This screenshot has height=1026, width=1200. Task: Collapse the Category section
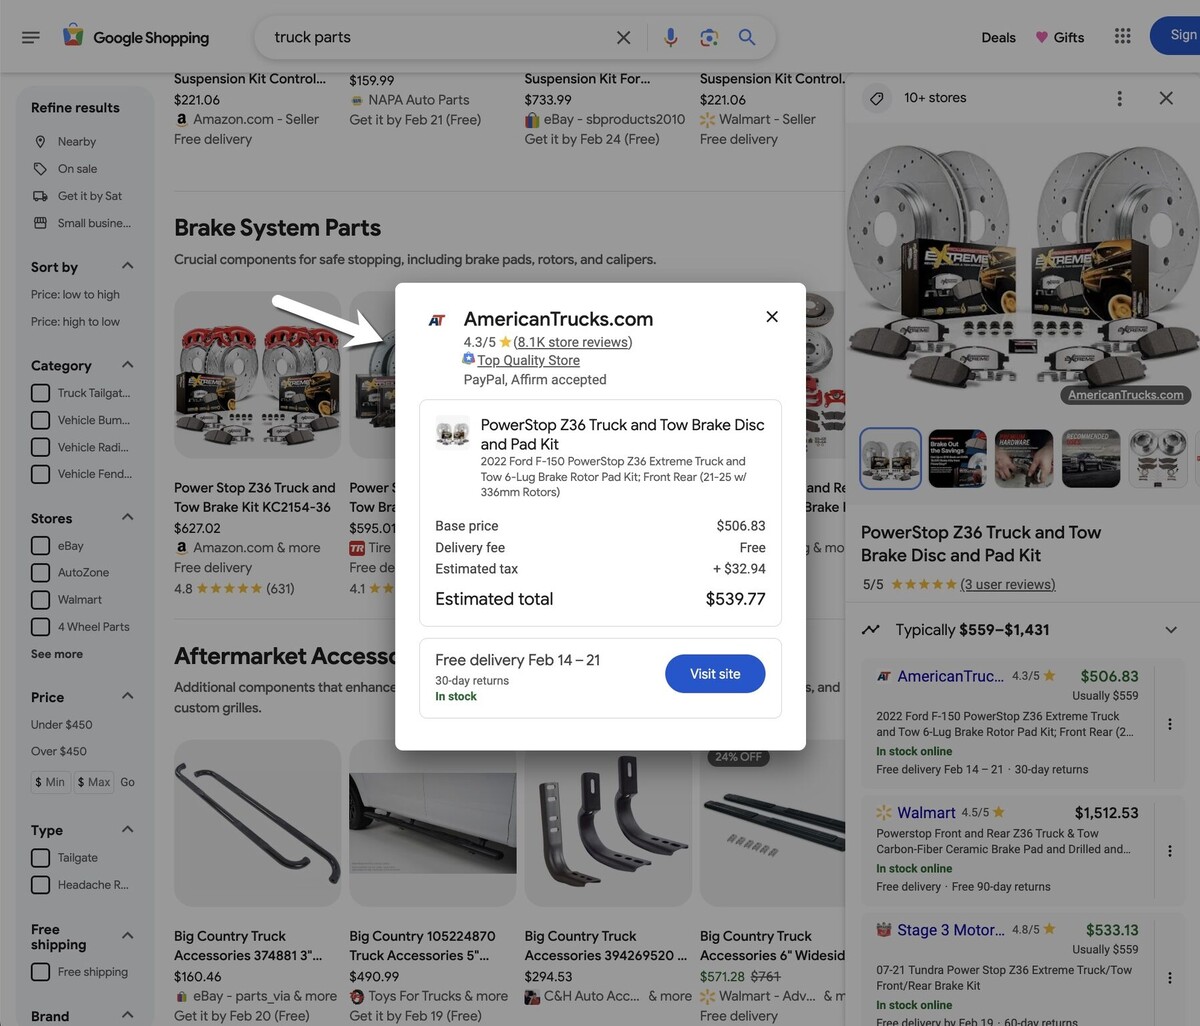pyautogui.click(x=127, y=365)
